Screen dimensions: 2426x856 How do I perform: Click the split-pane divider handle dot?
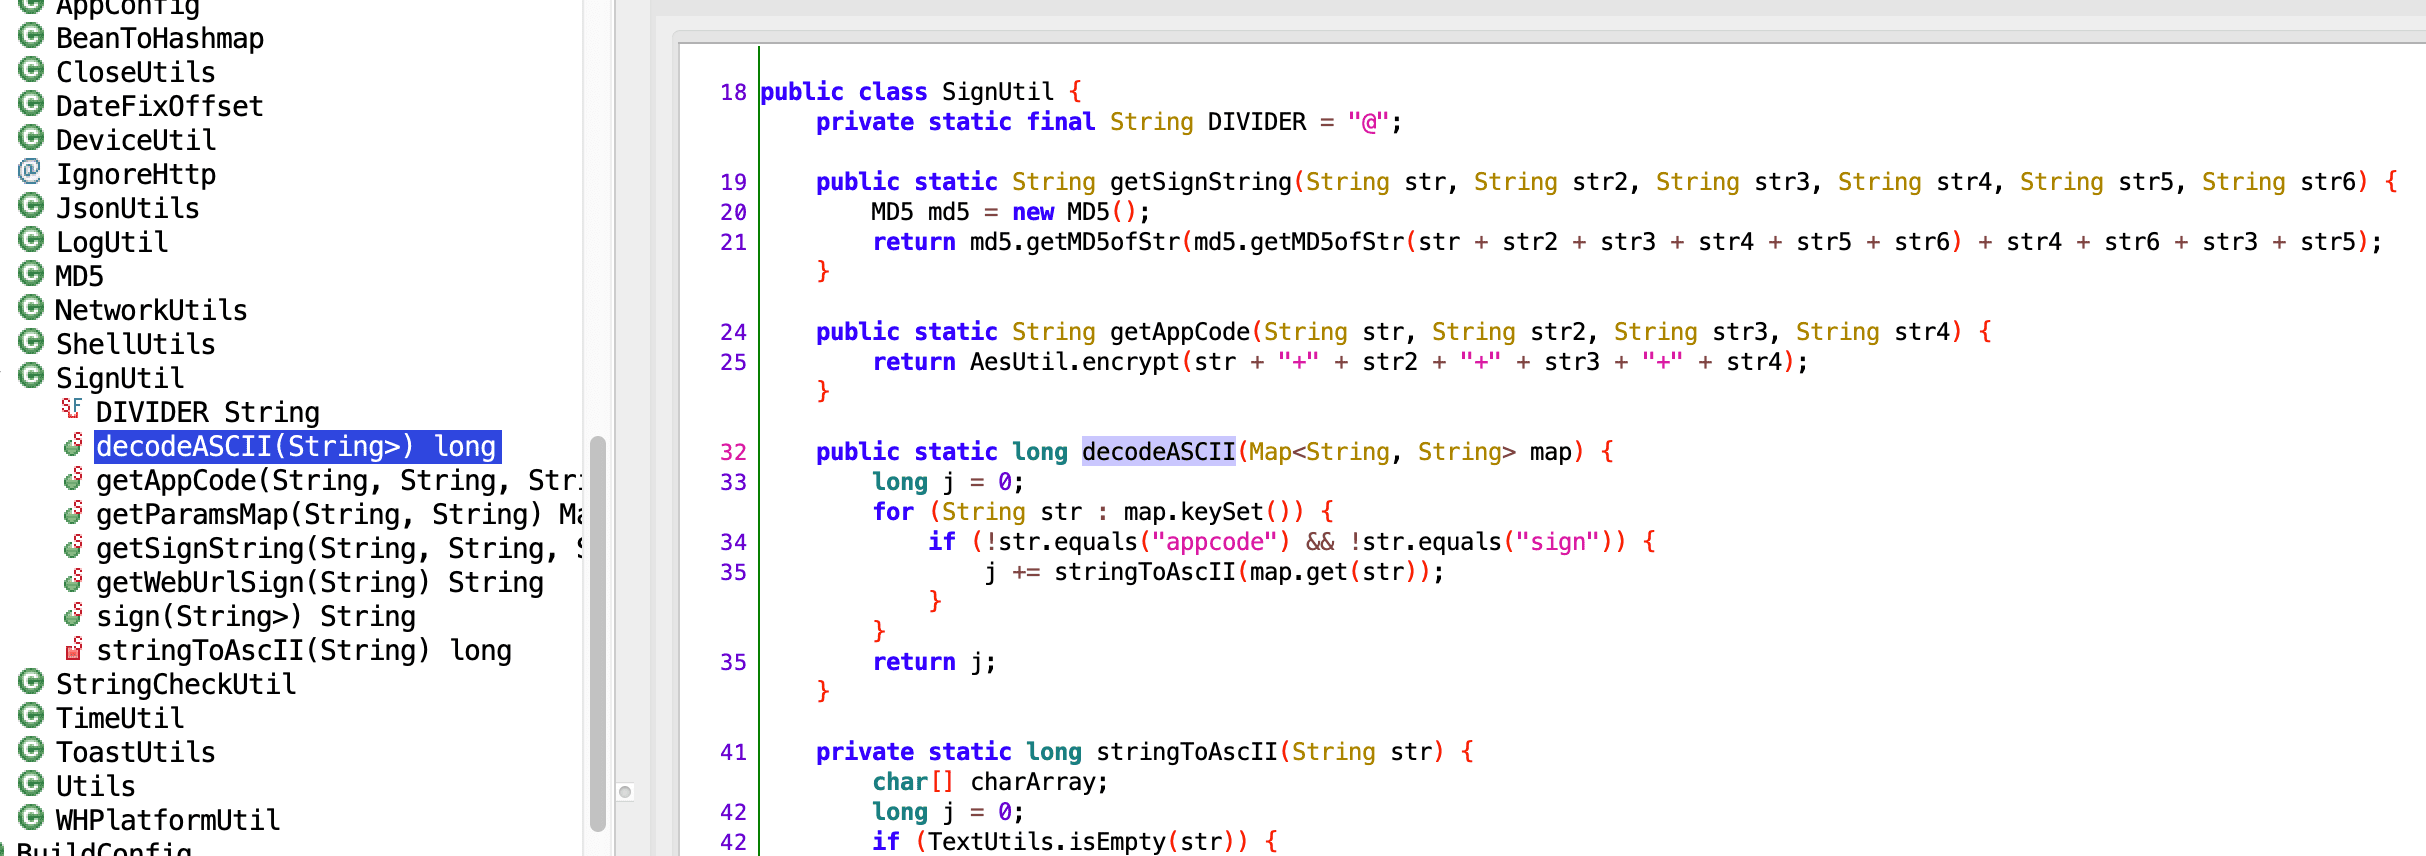pos(625,792)
